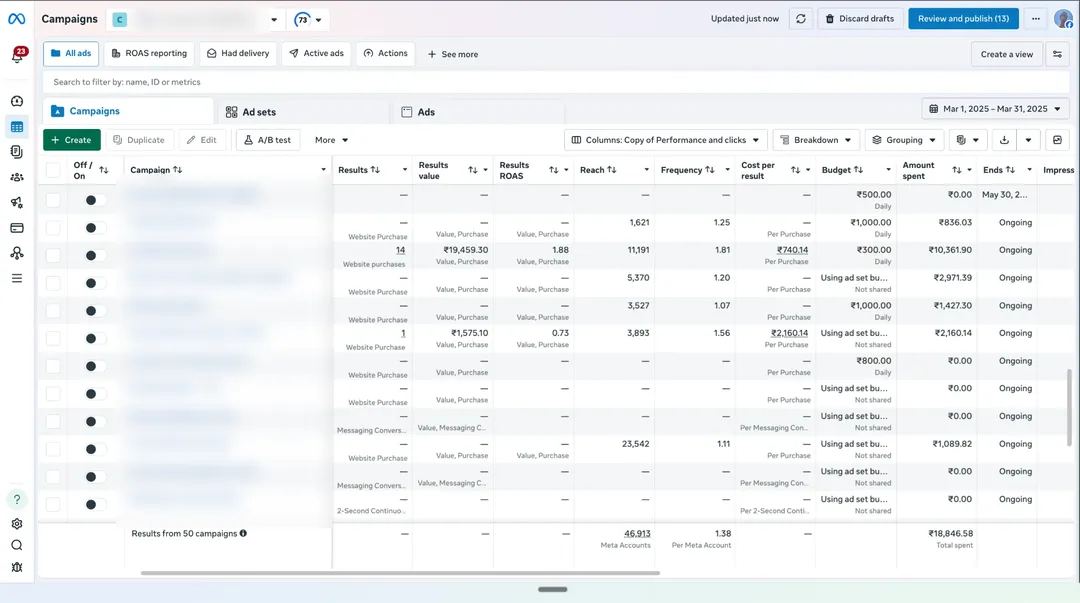The image size is (1080, 603).
Task: Open the profile avatar menu
Action: [x=1063, y=19]
